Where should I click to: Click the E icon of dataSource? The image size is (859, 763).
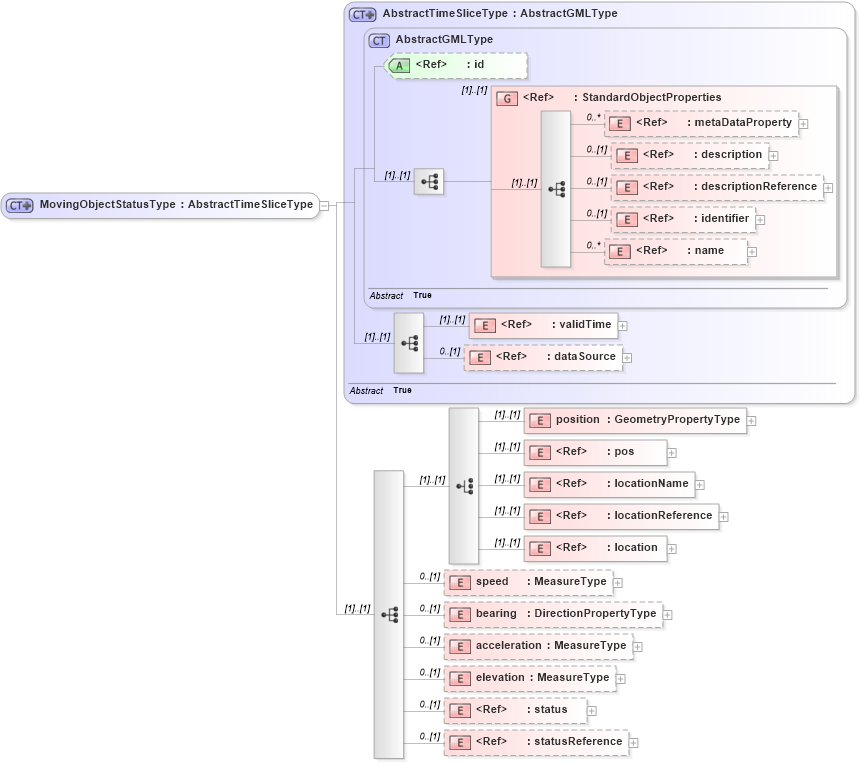[480, 358]
